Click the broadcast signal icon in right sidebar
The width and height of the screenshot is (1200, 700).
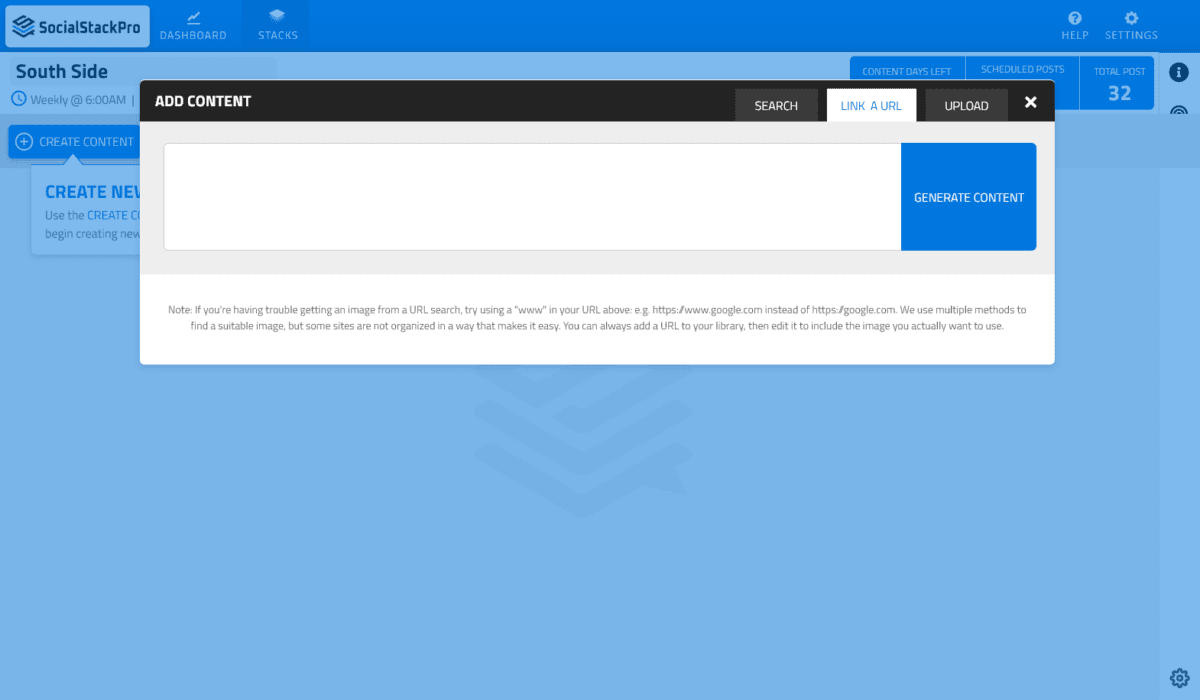click(1179, 111)
